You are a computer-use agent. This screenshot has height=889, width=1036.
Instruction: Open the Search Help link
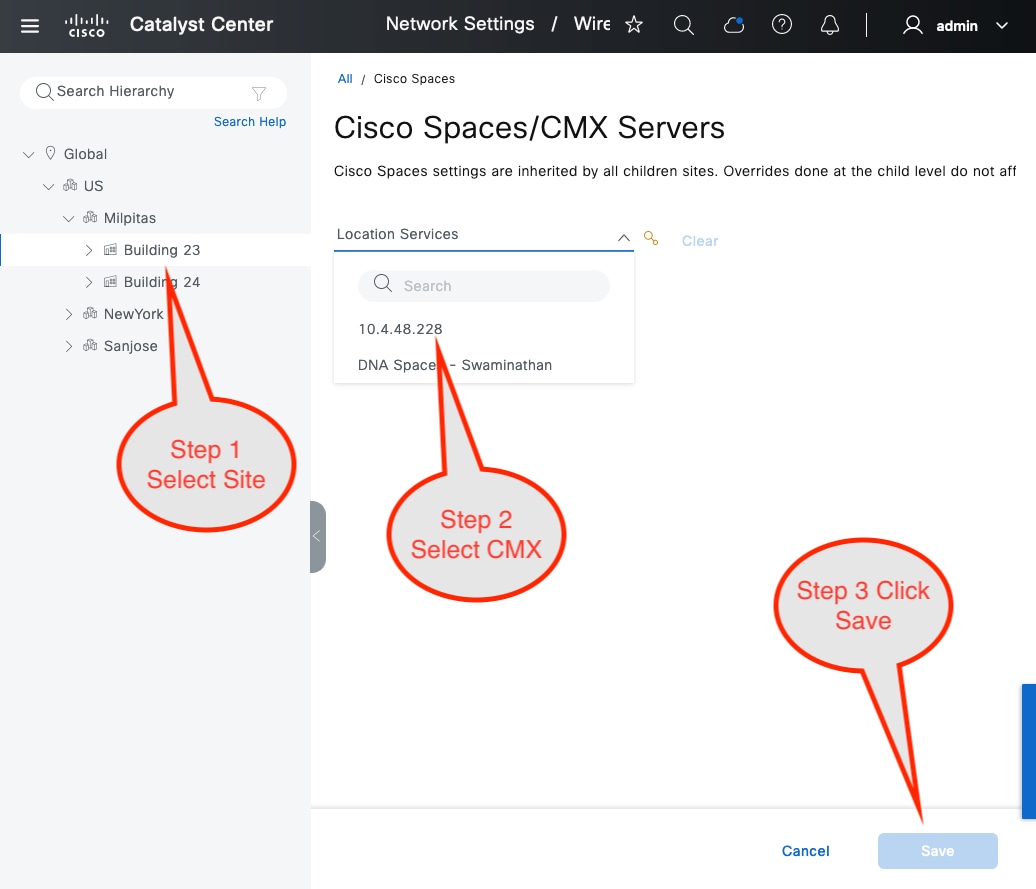pyautogui.click(x=250, y=122)
